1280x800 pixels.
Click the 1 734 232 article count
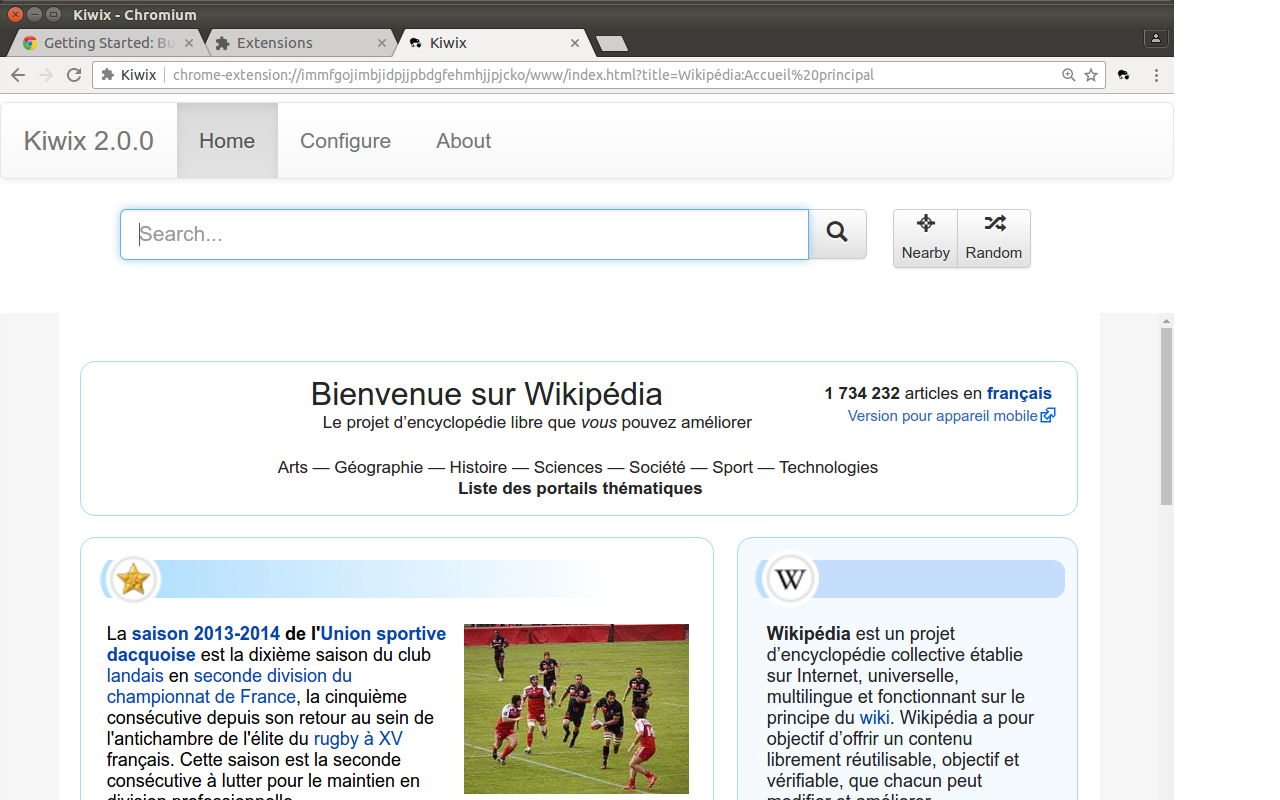point(862,393)
